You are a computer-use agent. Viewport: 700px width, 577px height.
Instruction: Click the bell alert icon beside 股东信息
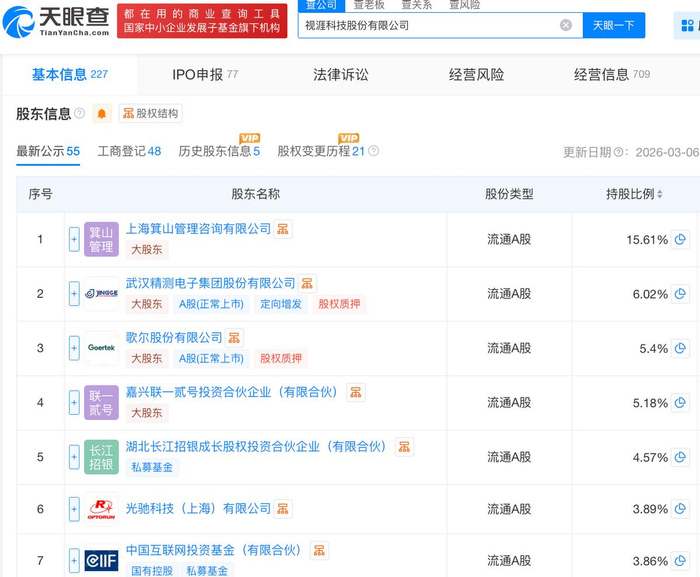coord(101,114)
